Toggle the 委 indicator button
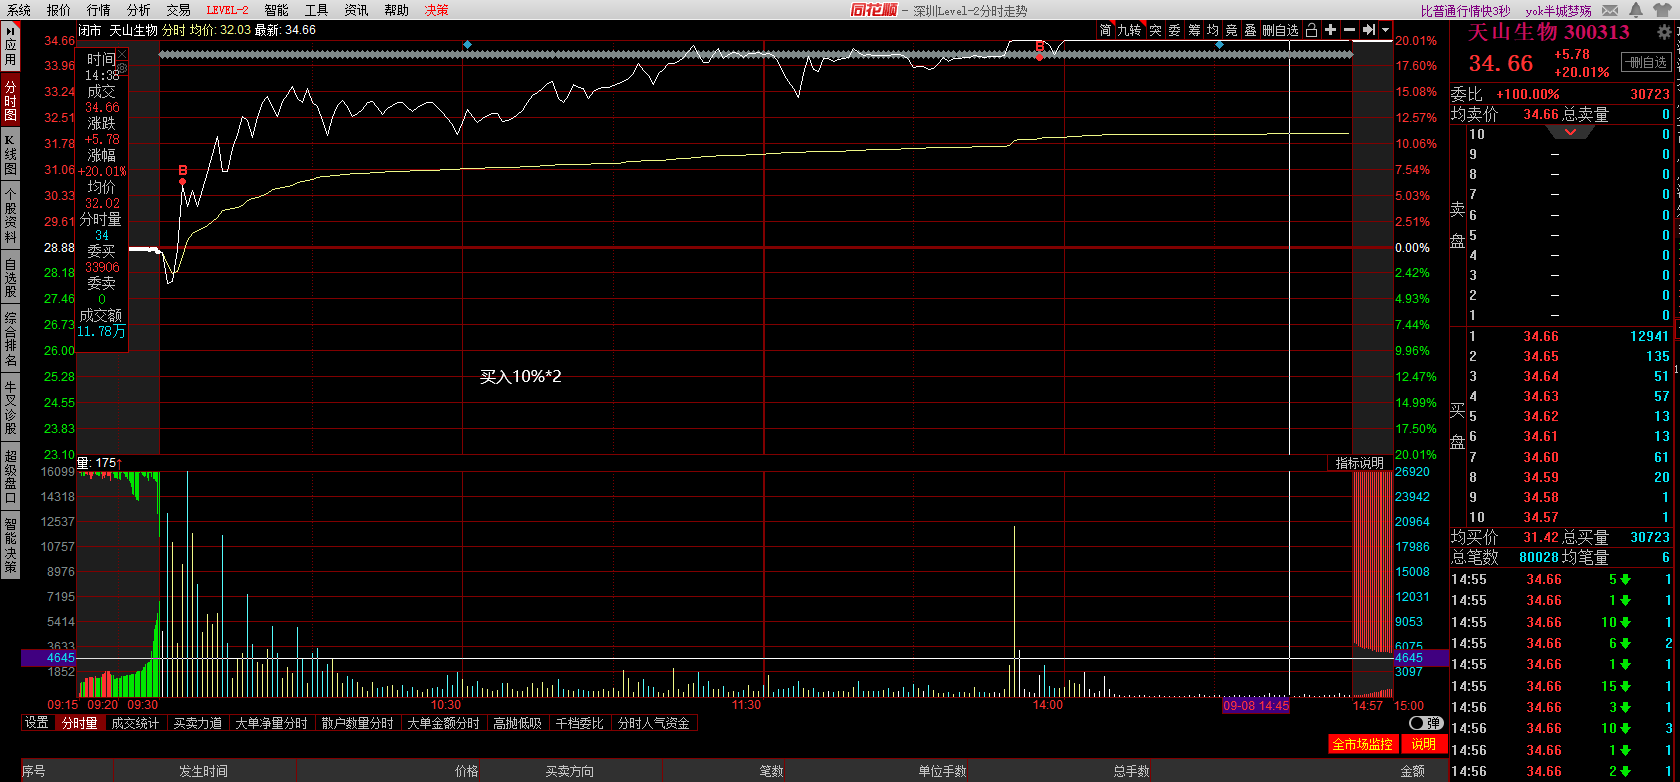1680x782 pixels. 1174,30
